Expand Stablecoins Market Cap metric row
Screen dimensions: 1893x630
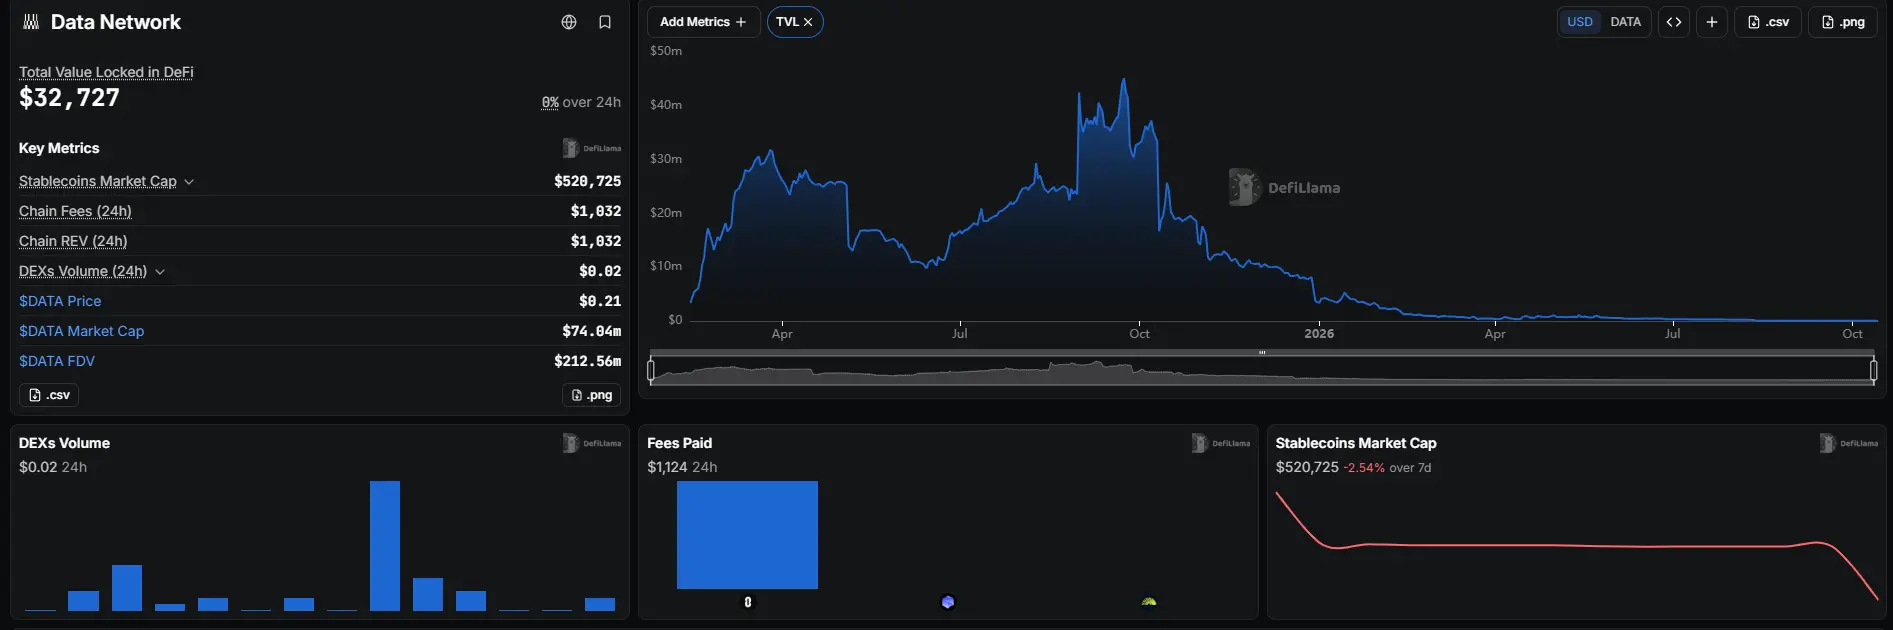[189, 182]
